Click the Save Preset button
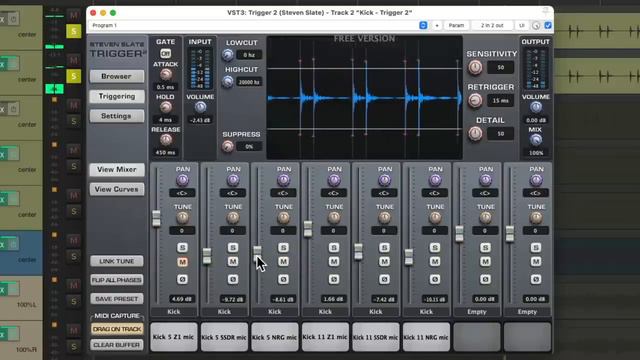 tap(117, 299)
